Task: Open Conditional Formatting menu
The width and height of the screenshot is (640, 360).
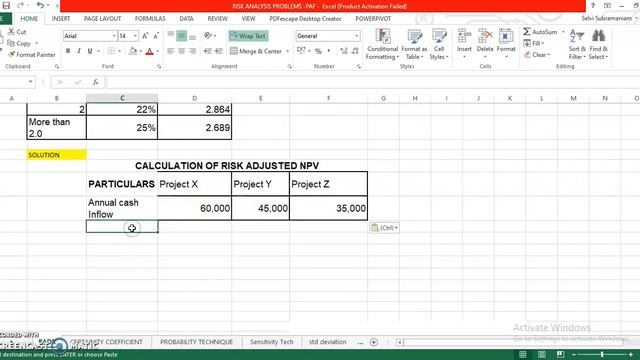Action: click(382, 44)
